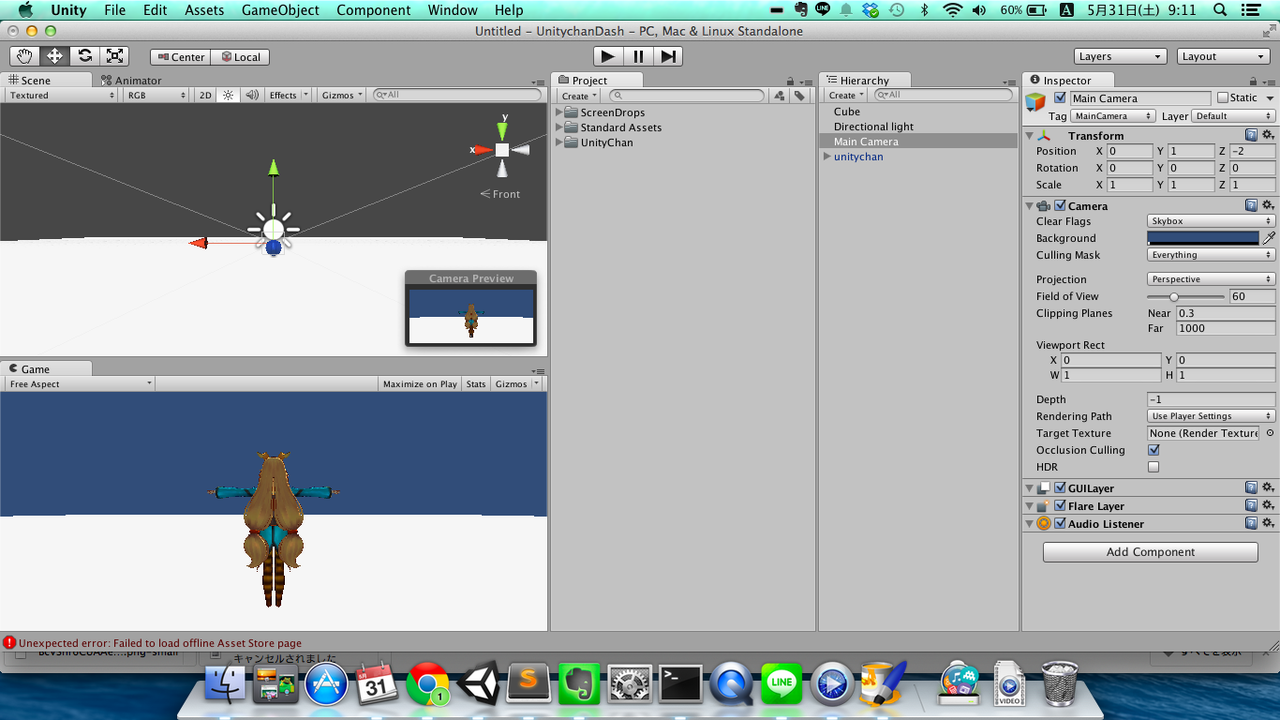Open the Window menu
Screen dimensions: 1280x720
click(x=452, y=10)
